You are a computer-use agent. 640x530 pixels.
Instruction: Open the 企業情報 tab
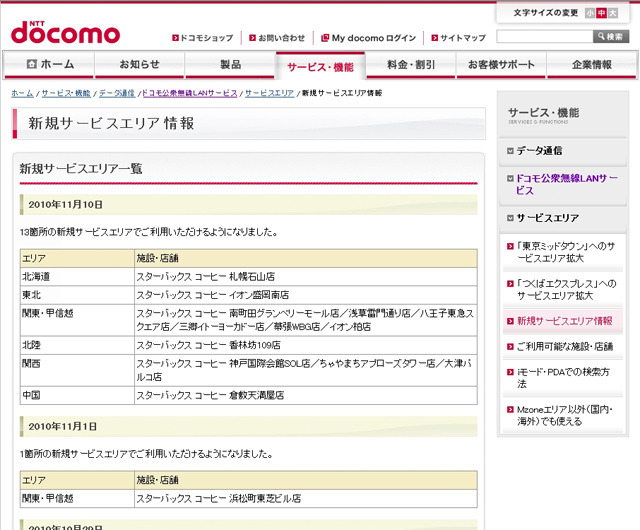[591, 65]
